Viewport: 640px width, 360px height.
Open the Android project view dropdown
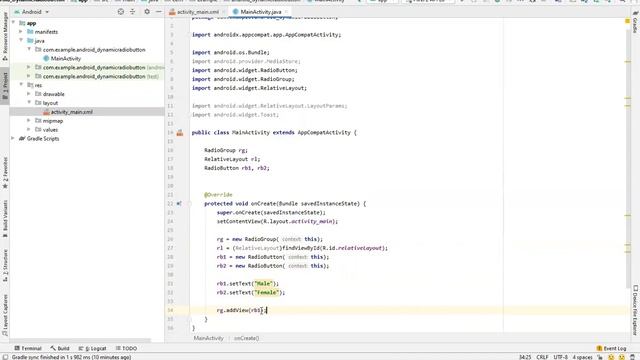tap(32, 12)
